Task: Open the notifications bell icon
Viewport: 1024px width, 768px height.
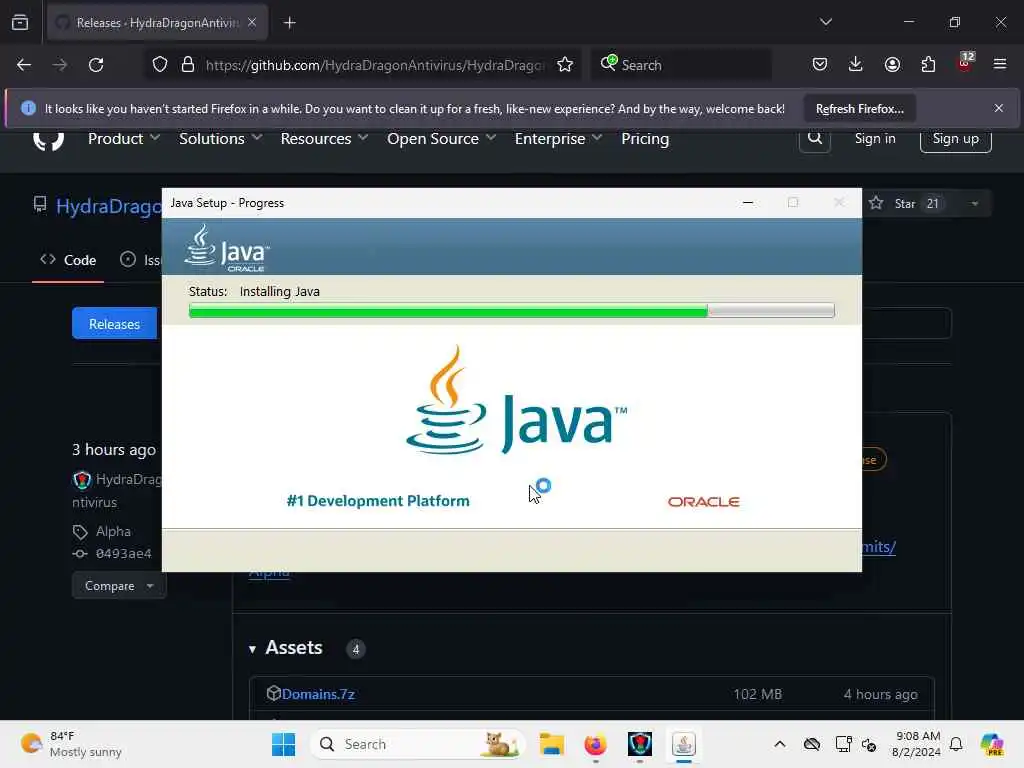Action: pyautogui.click(x=956, y=744)
